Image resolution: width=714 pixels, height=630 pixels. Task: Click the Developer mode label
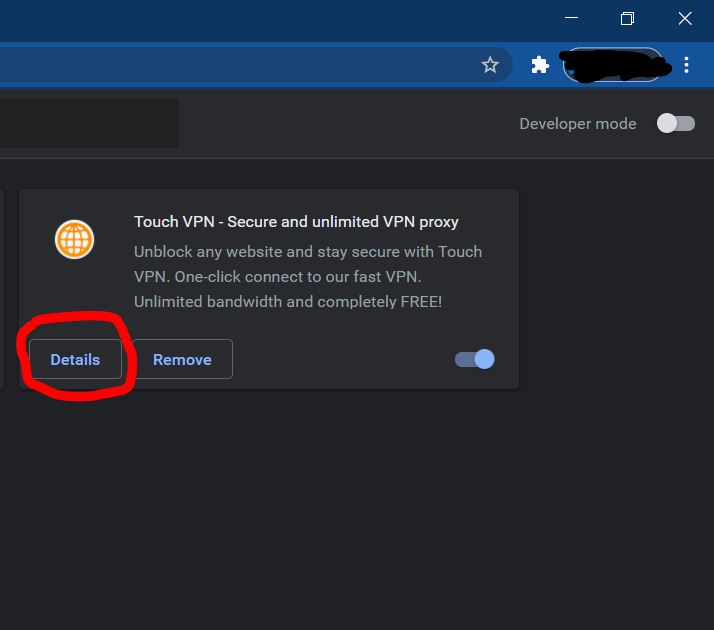point(577,123)
